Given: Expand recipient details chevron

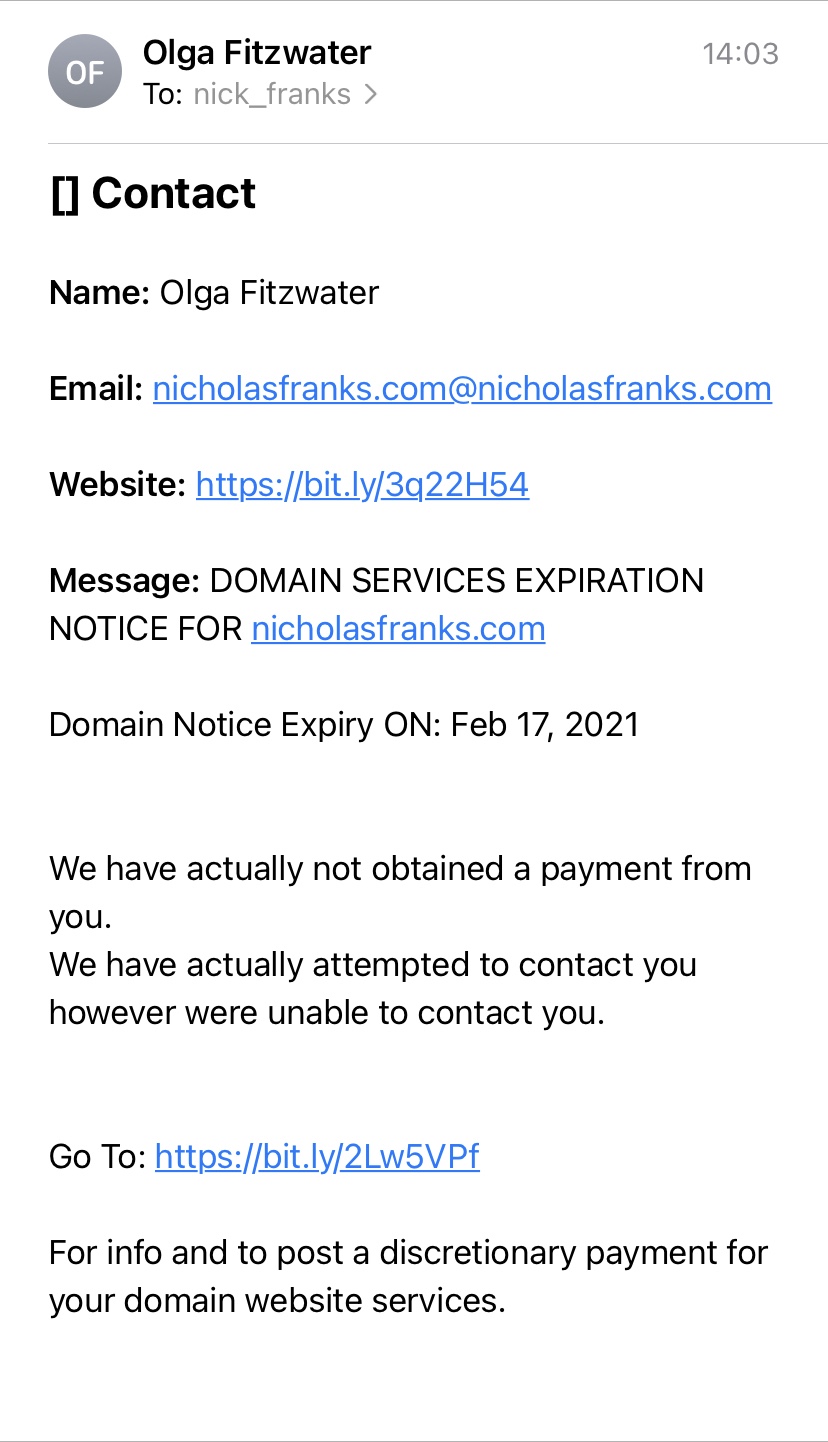Looking at the screenshot, I should pos(371,95).
